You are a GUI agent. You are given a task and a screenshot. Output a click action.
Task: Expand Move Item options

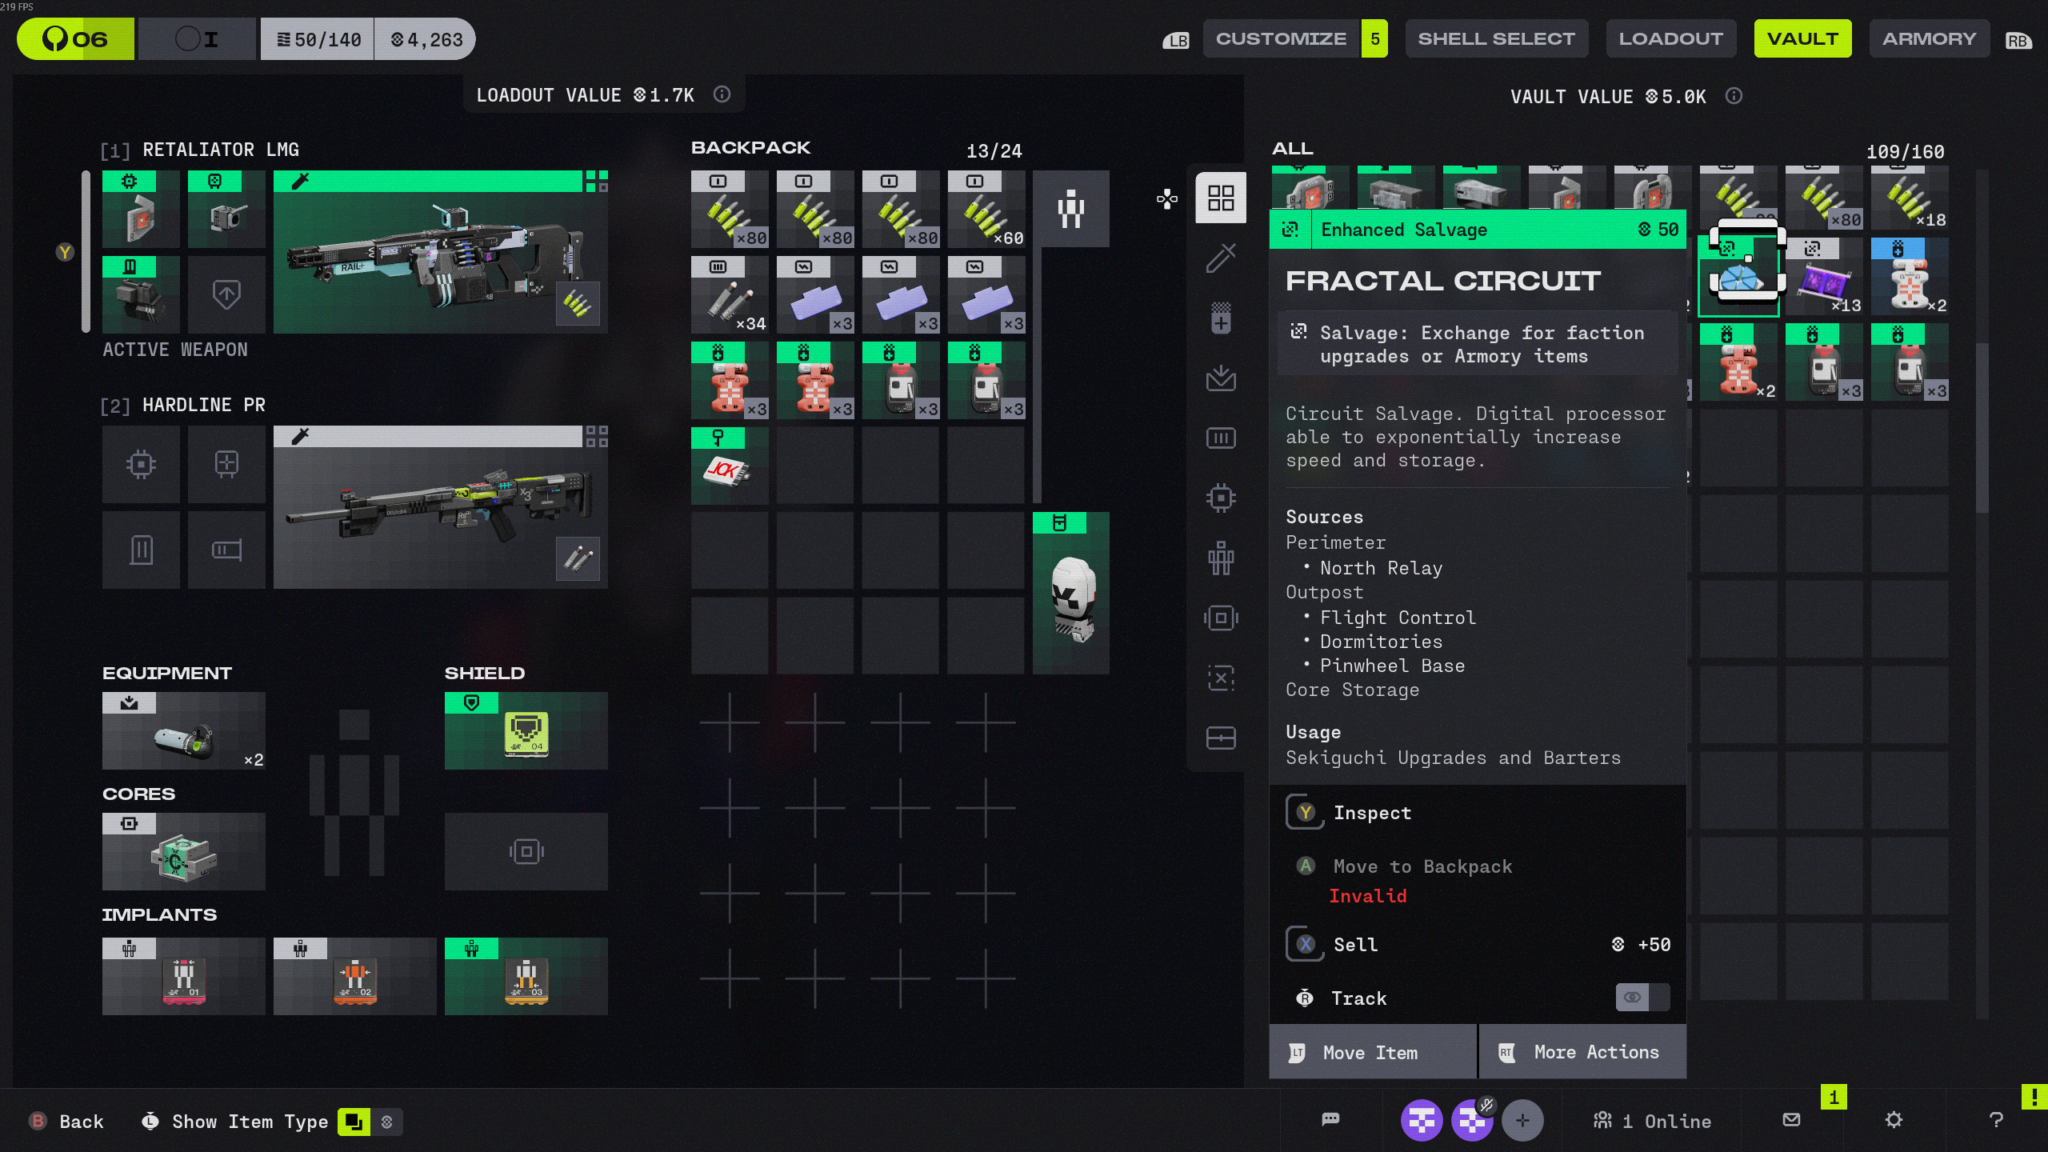tap(1372, 1052)
